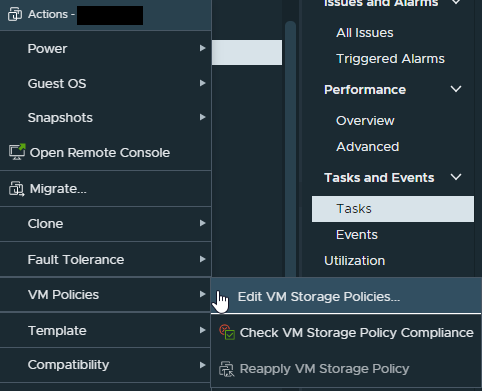Select Check VM Storage Policy Compliance
This screenshot has width=482, height=391.
346,332
